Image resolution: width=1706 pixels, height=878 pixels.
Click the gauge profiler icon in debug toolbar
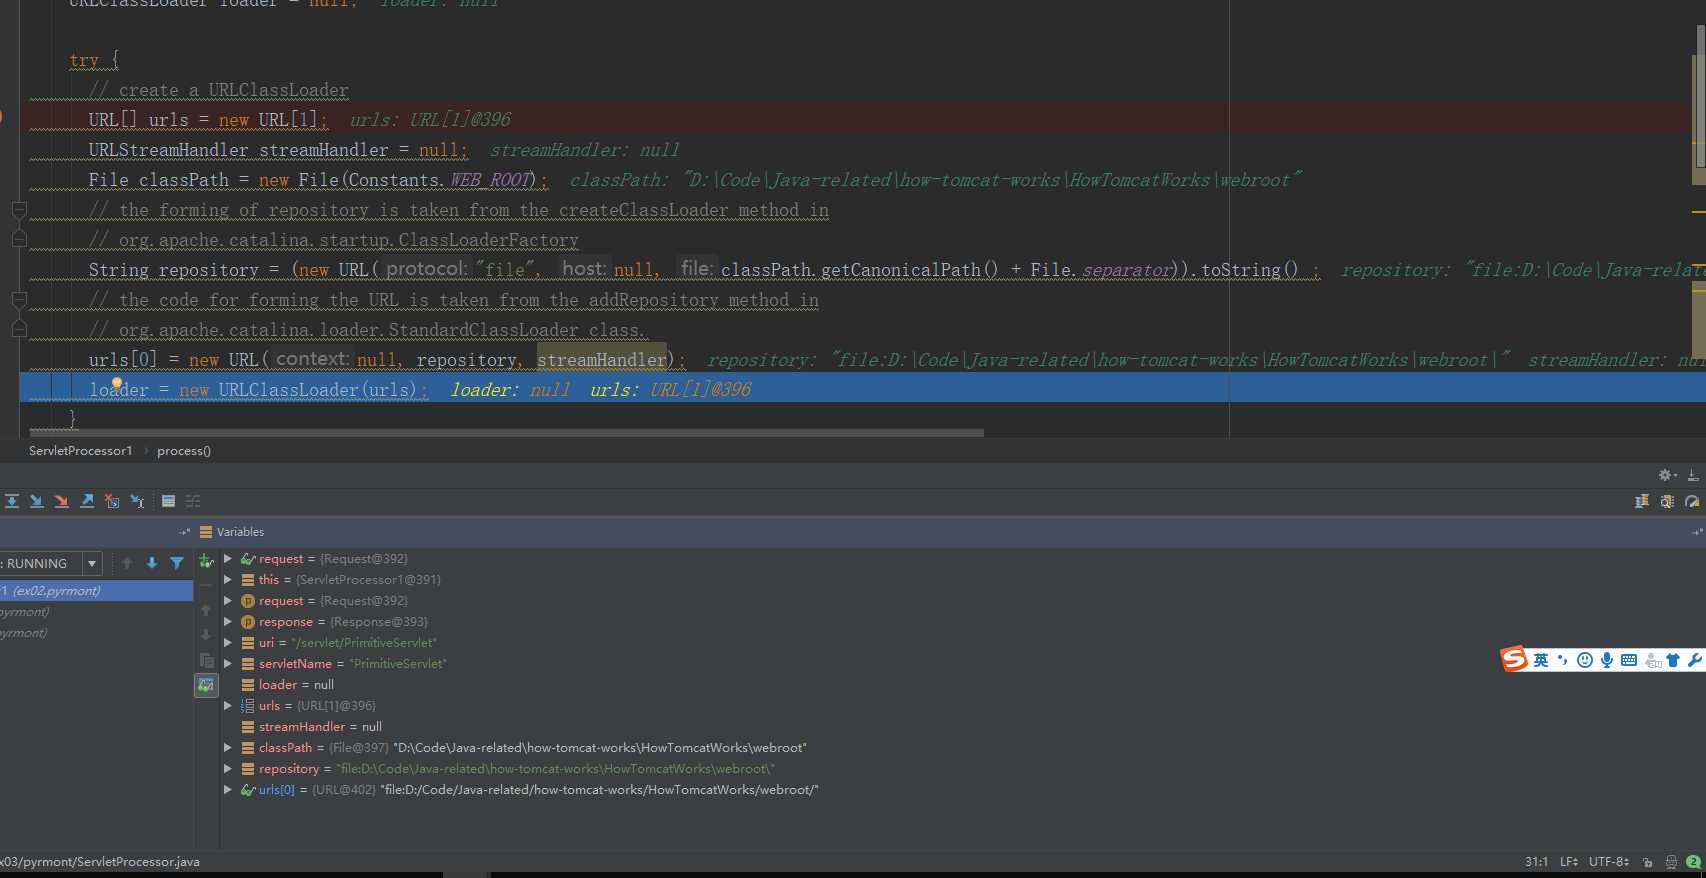[1692, 501]
